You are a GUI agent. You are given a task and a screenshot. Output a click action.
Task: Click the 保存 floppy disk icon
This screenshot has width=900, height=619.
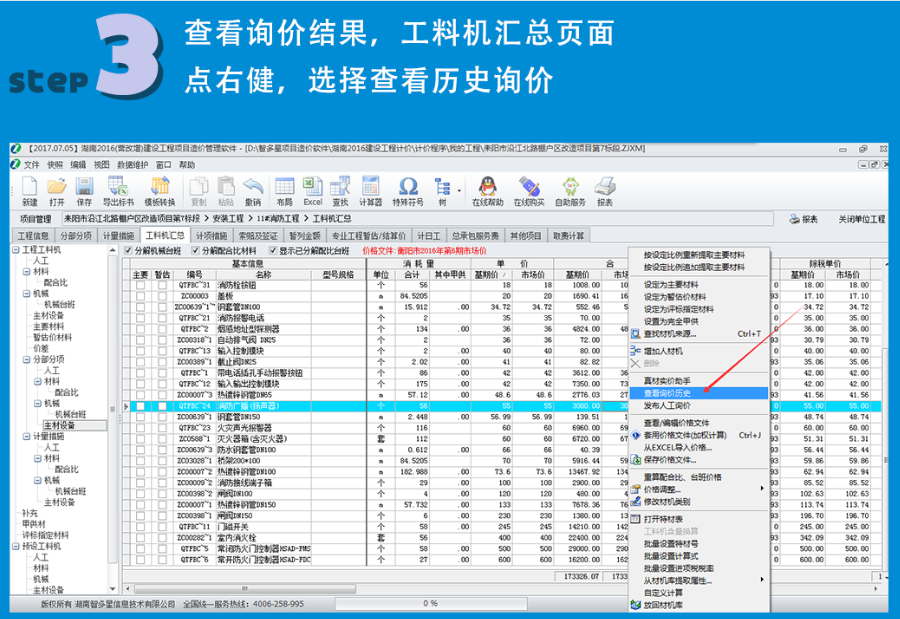coord(84,188)
